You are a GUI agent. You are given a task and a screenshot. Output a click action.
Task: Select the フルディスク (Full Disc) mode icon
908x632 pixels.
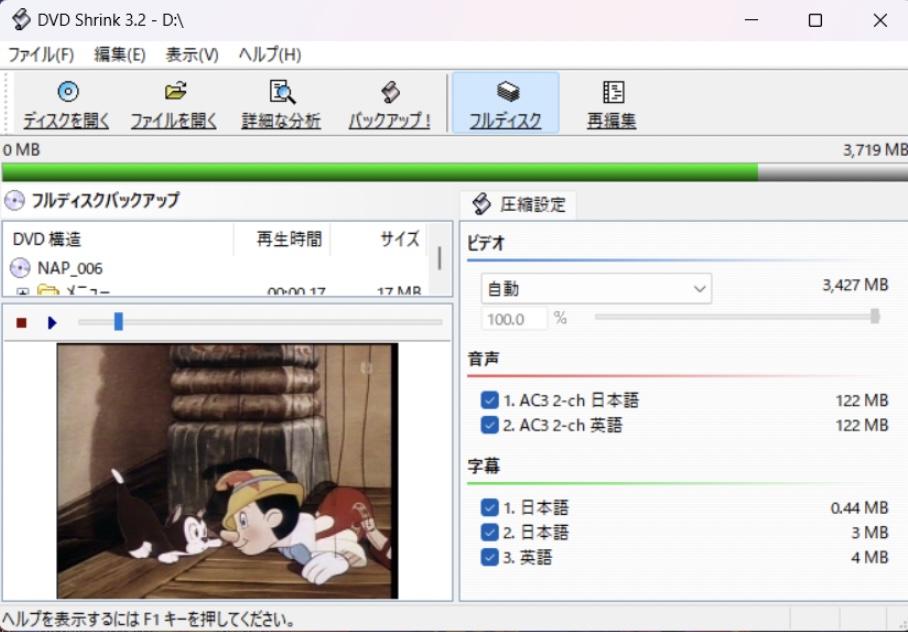[x=506, y=93]
